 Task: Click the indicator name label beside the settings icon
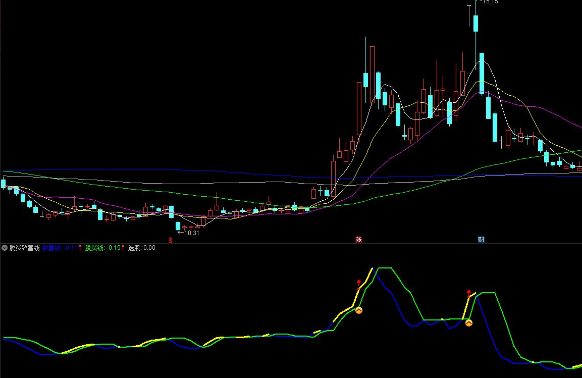pos(24,248)
